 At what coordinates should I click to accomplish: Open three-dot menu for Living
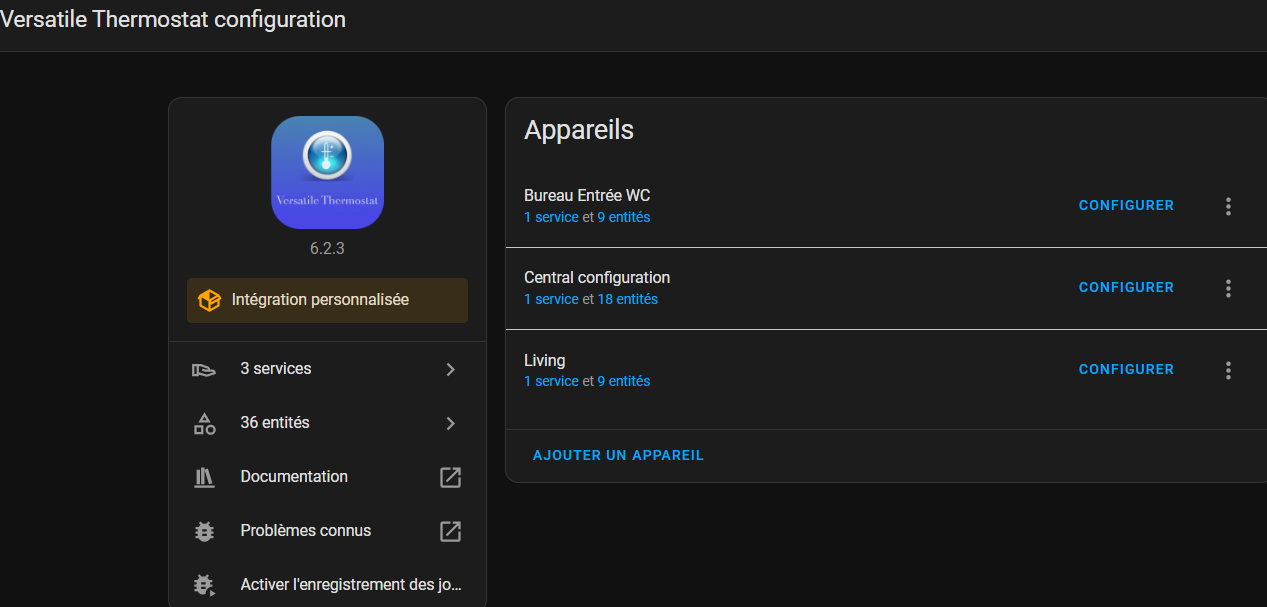[1228, 370]
